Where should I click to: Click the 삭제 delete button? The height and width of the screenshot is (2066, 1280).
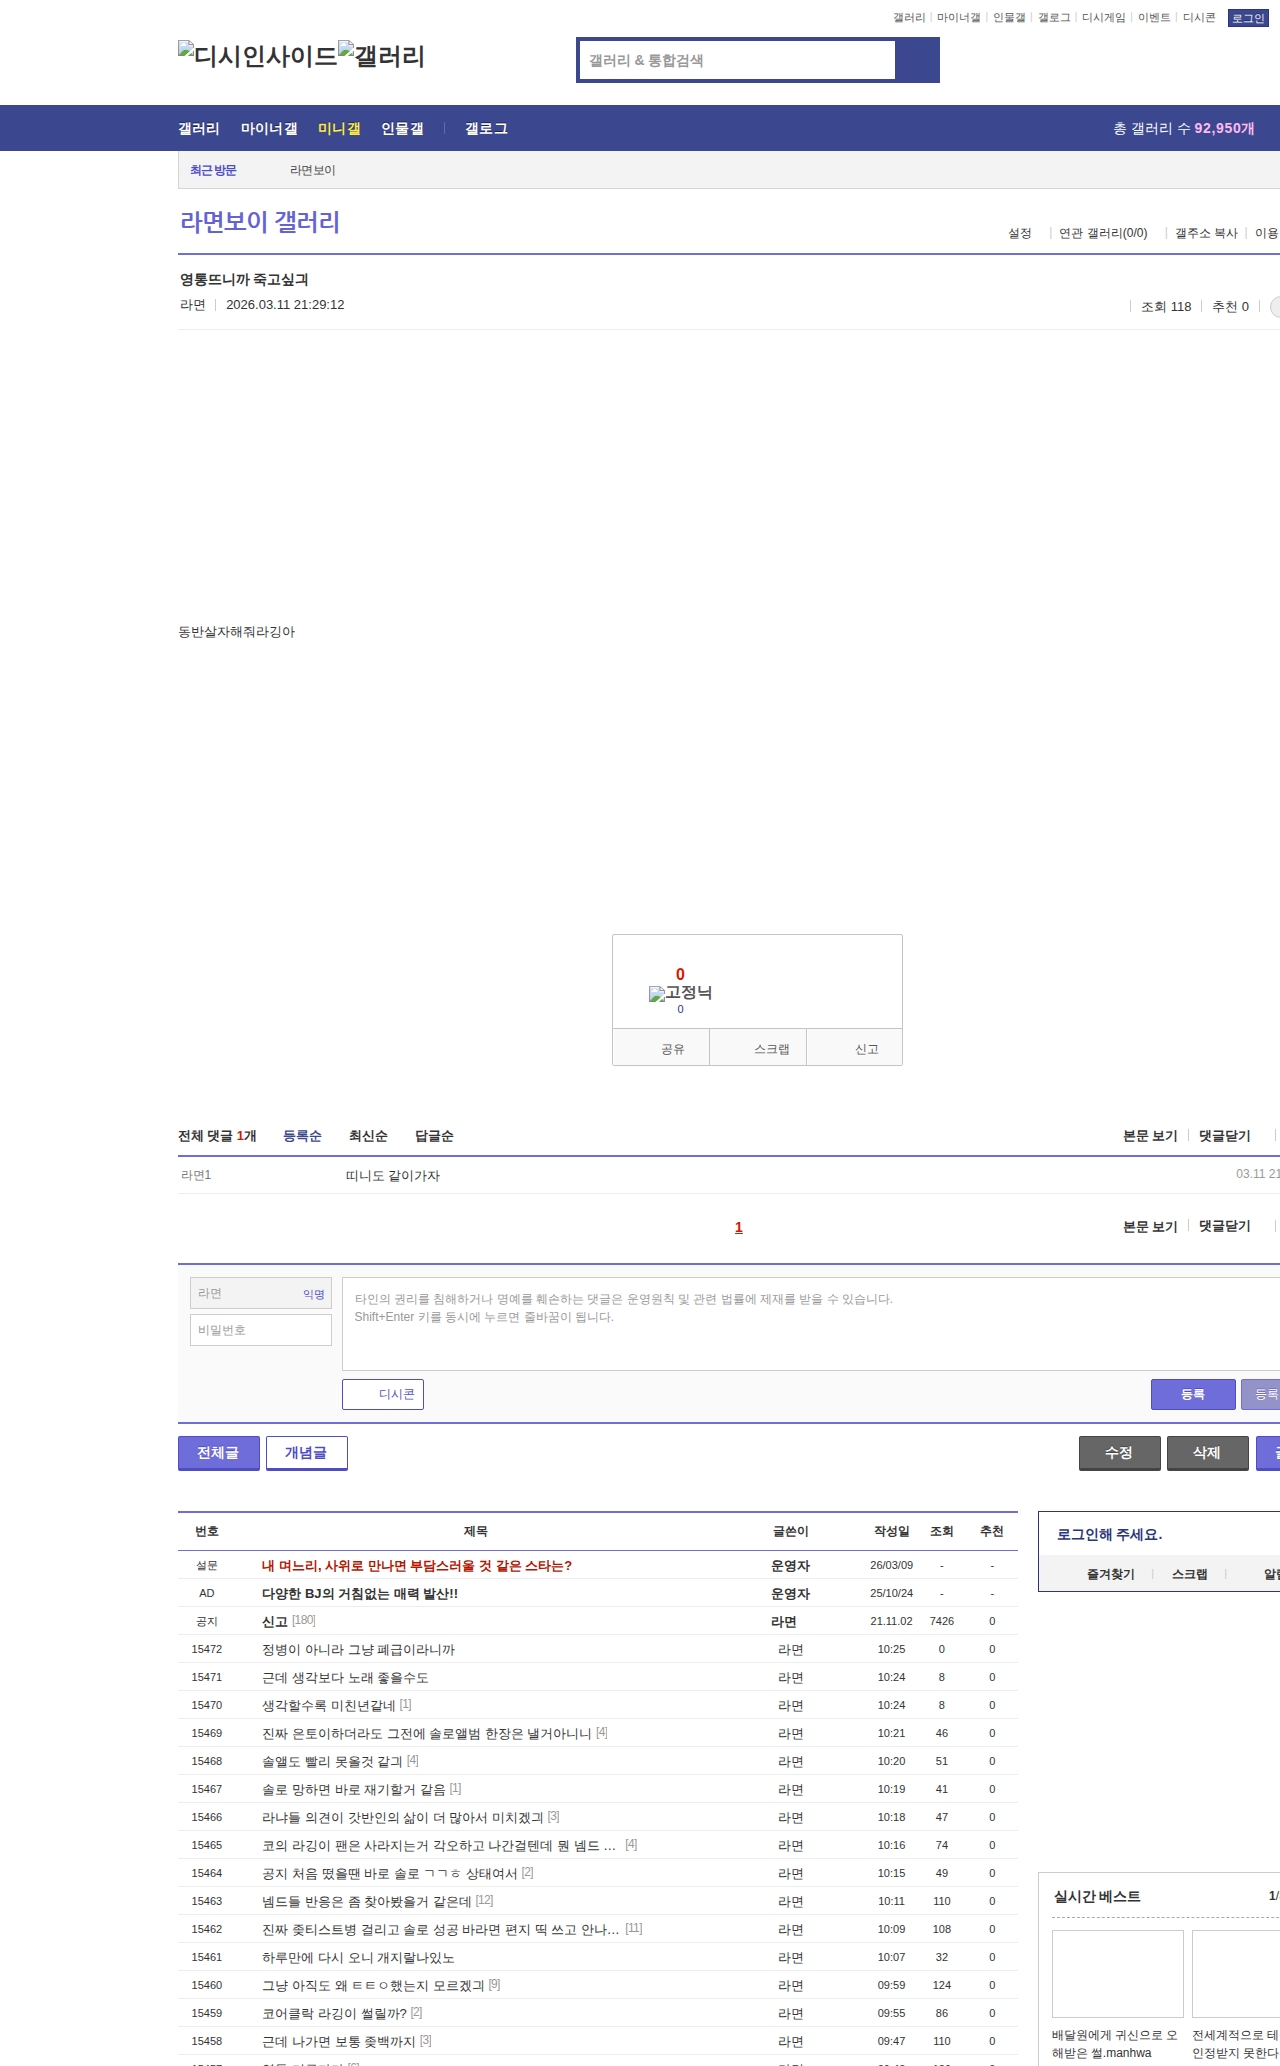coord(1207,1453)
